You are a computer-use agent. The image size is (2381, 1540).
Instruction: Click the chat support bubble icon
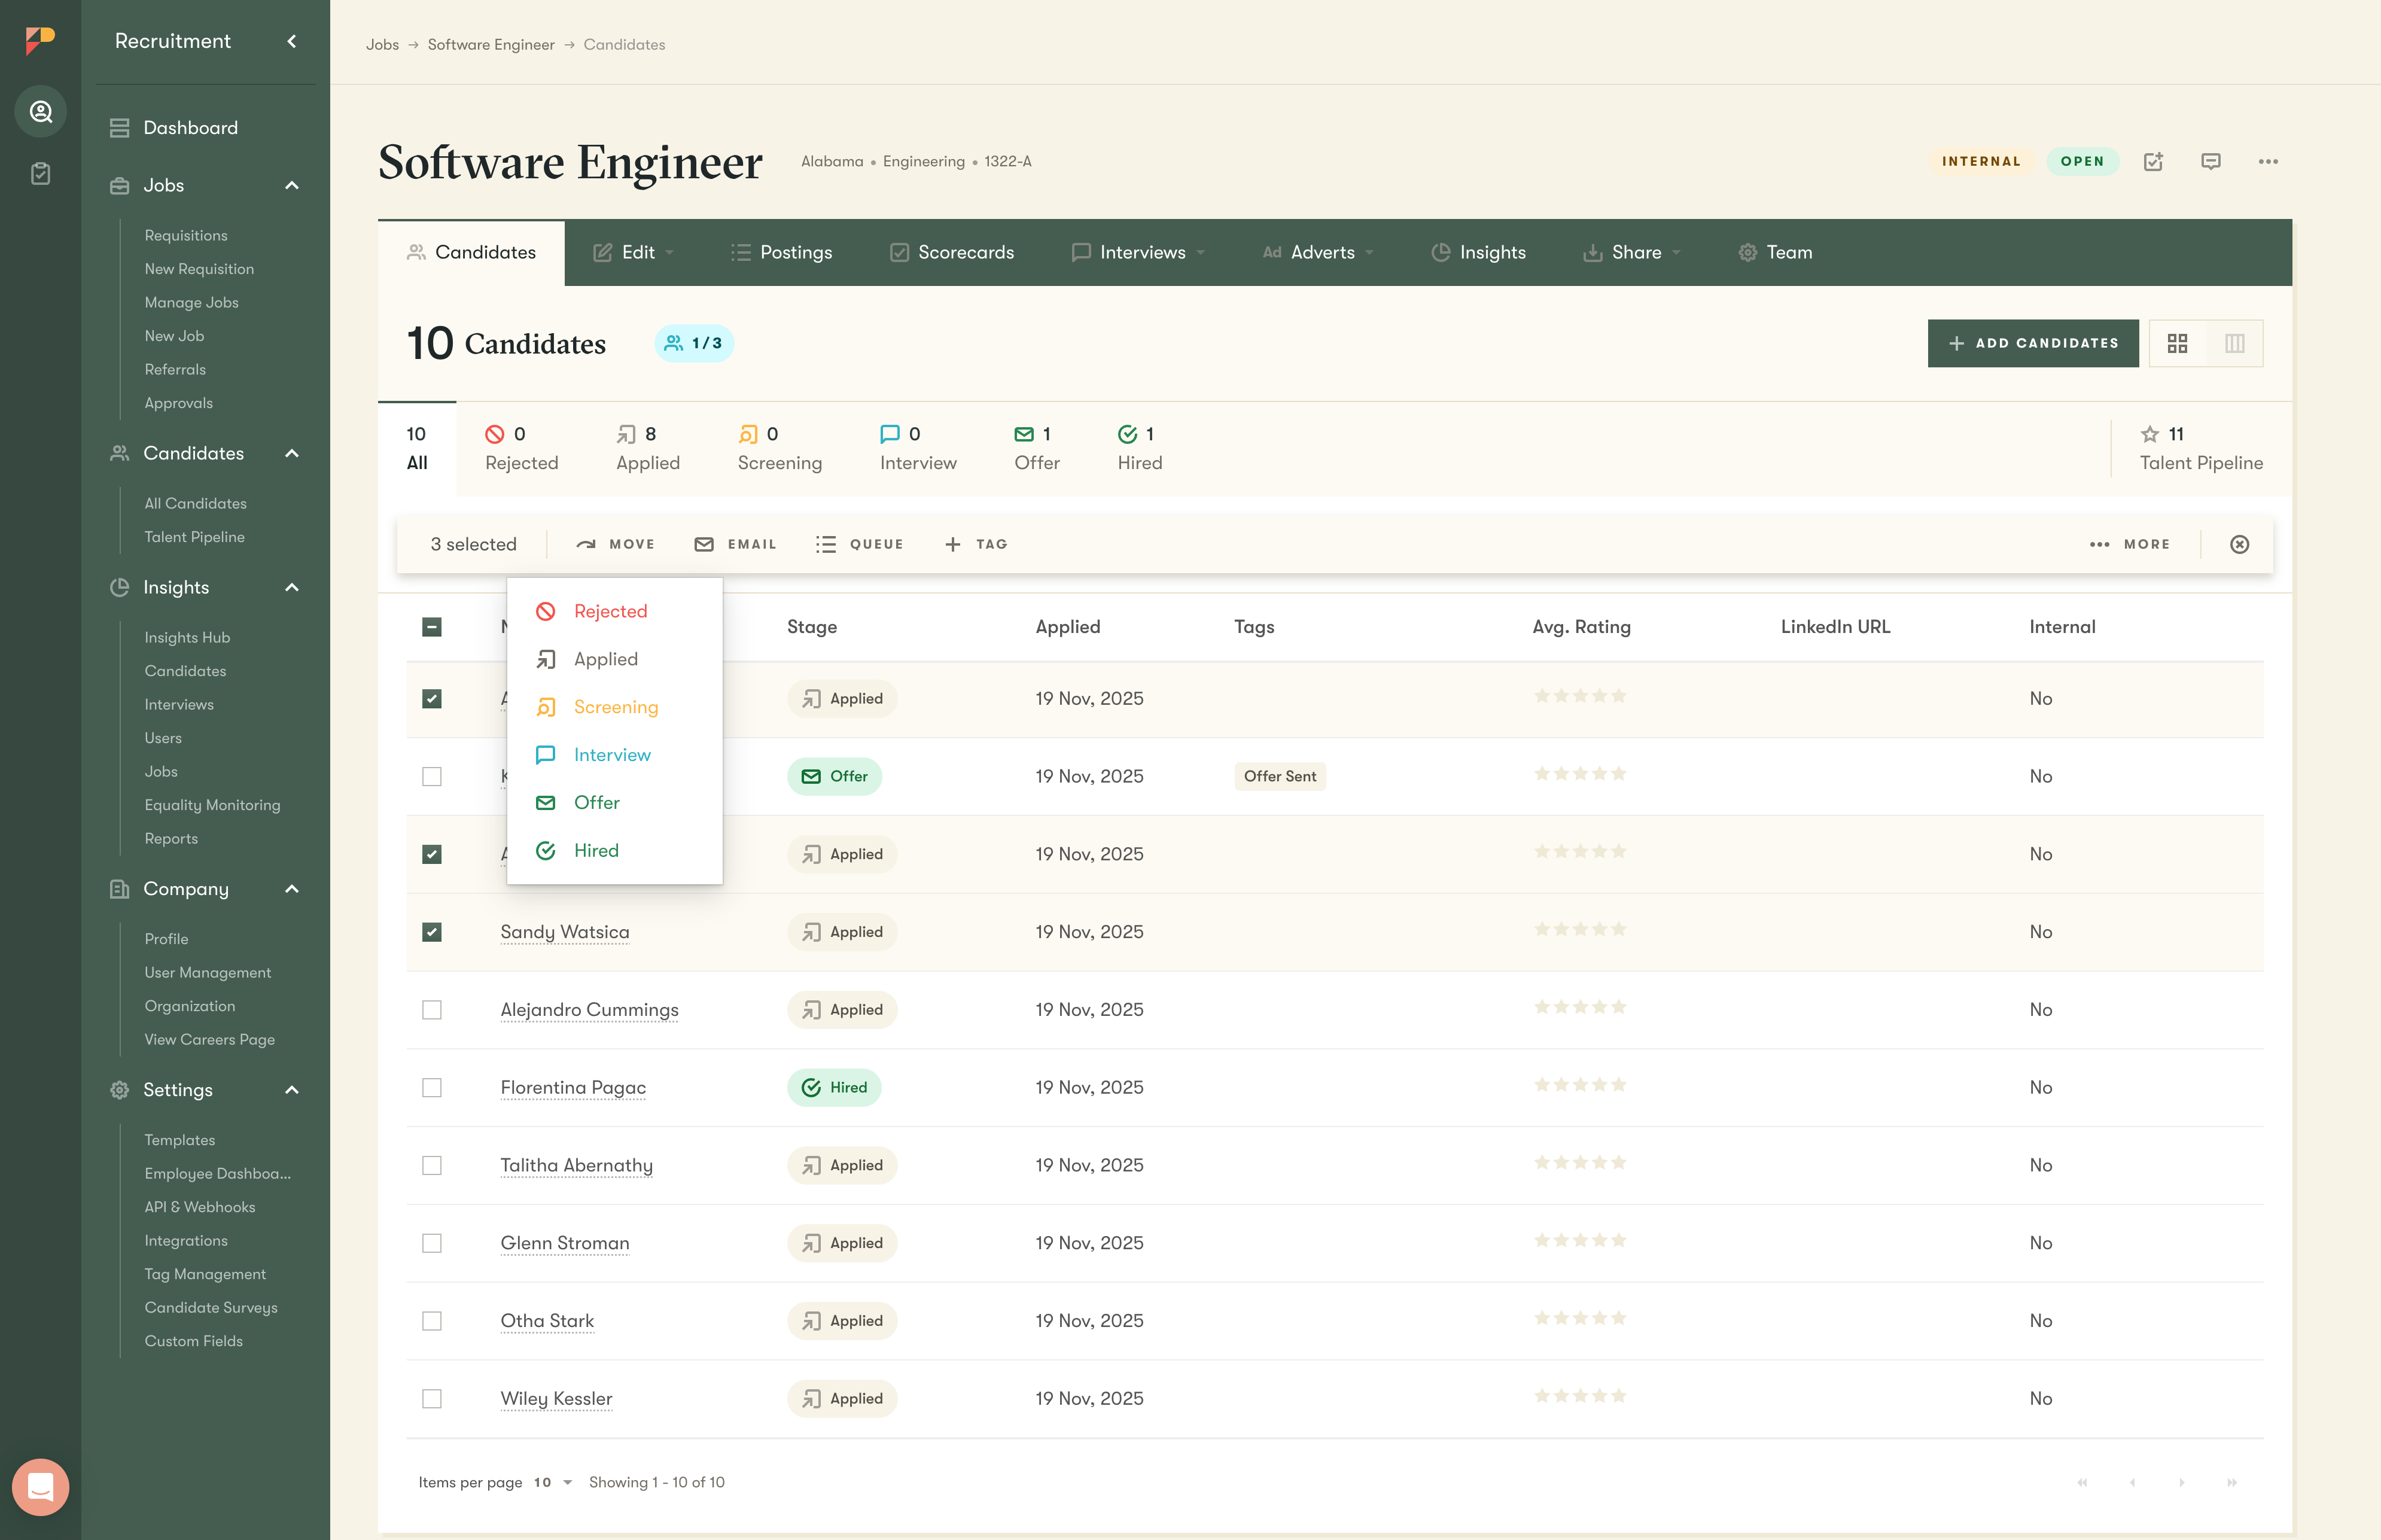[40, 1486]
